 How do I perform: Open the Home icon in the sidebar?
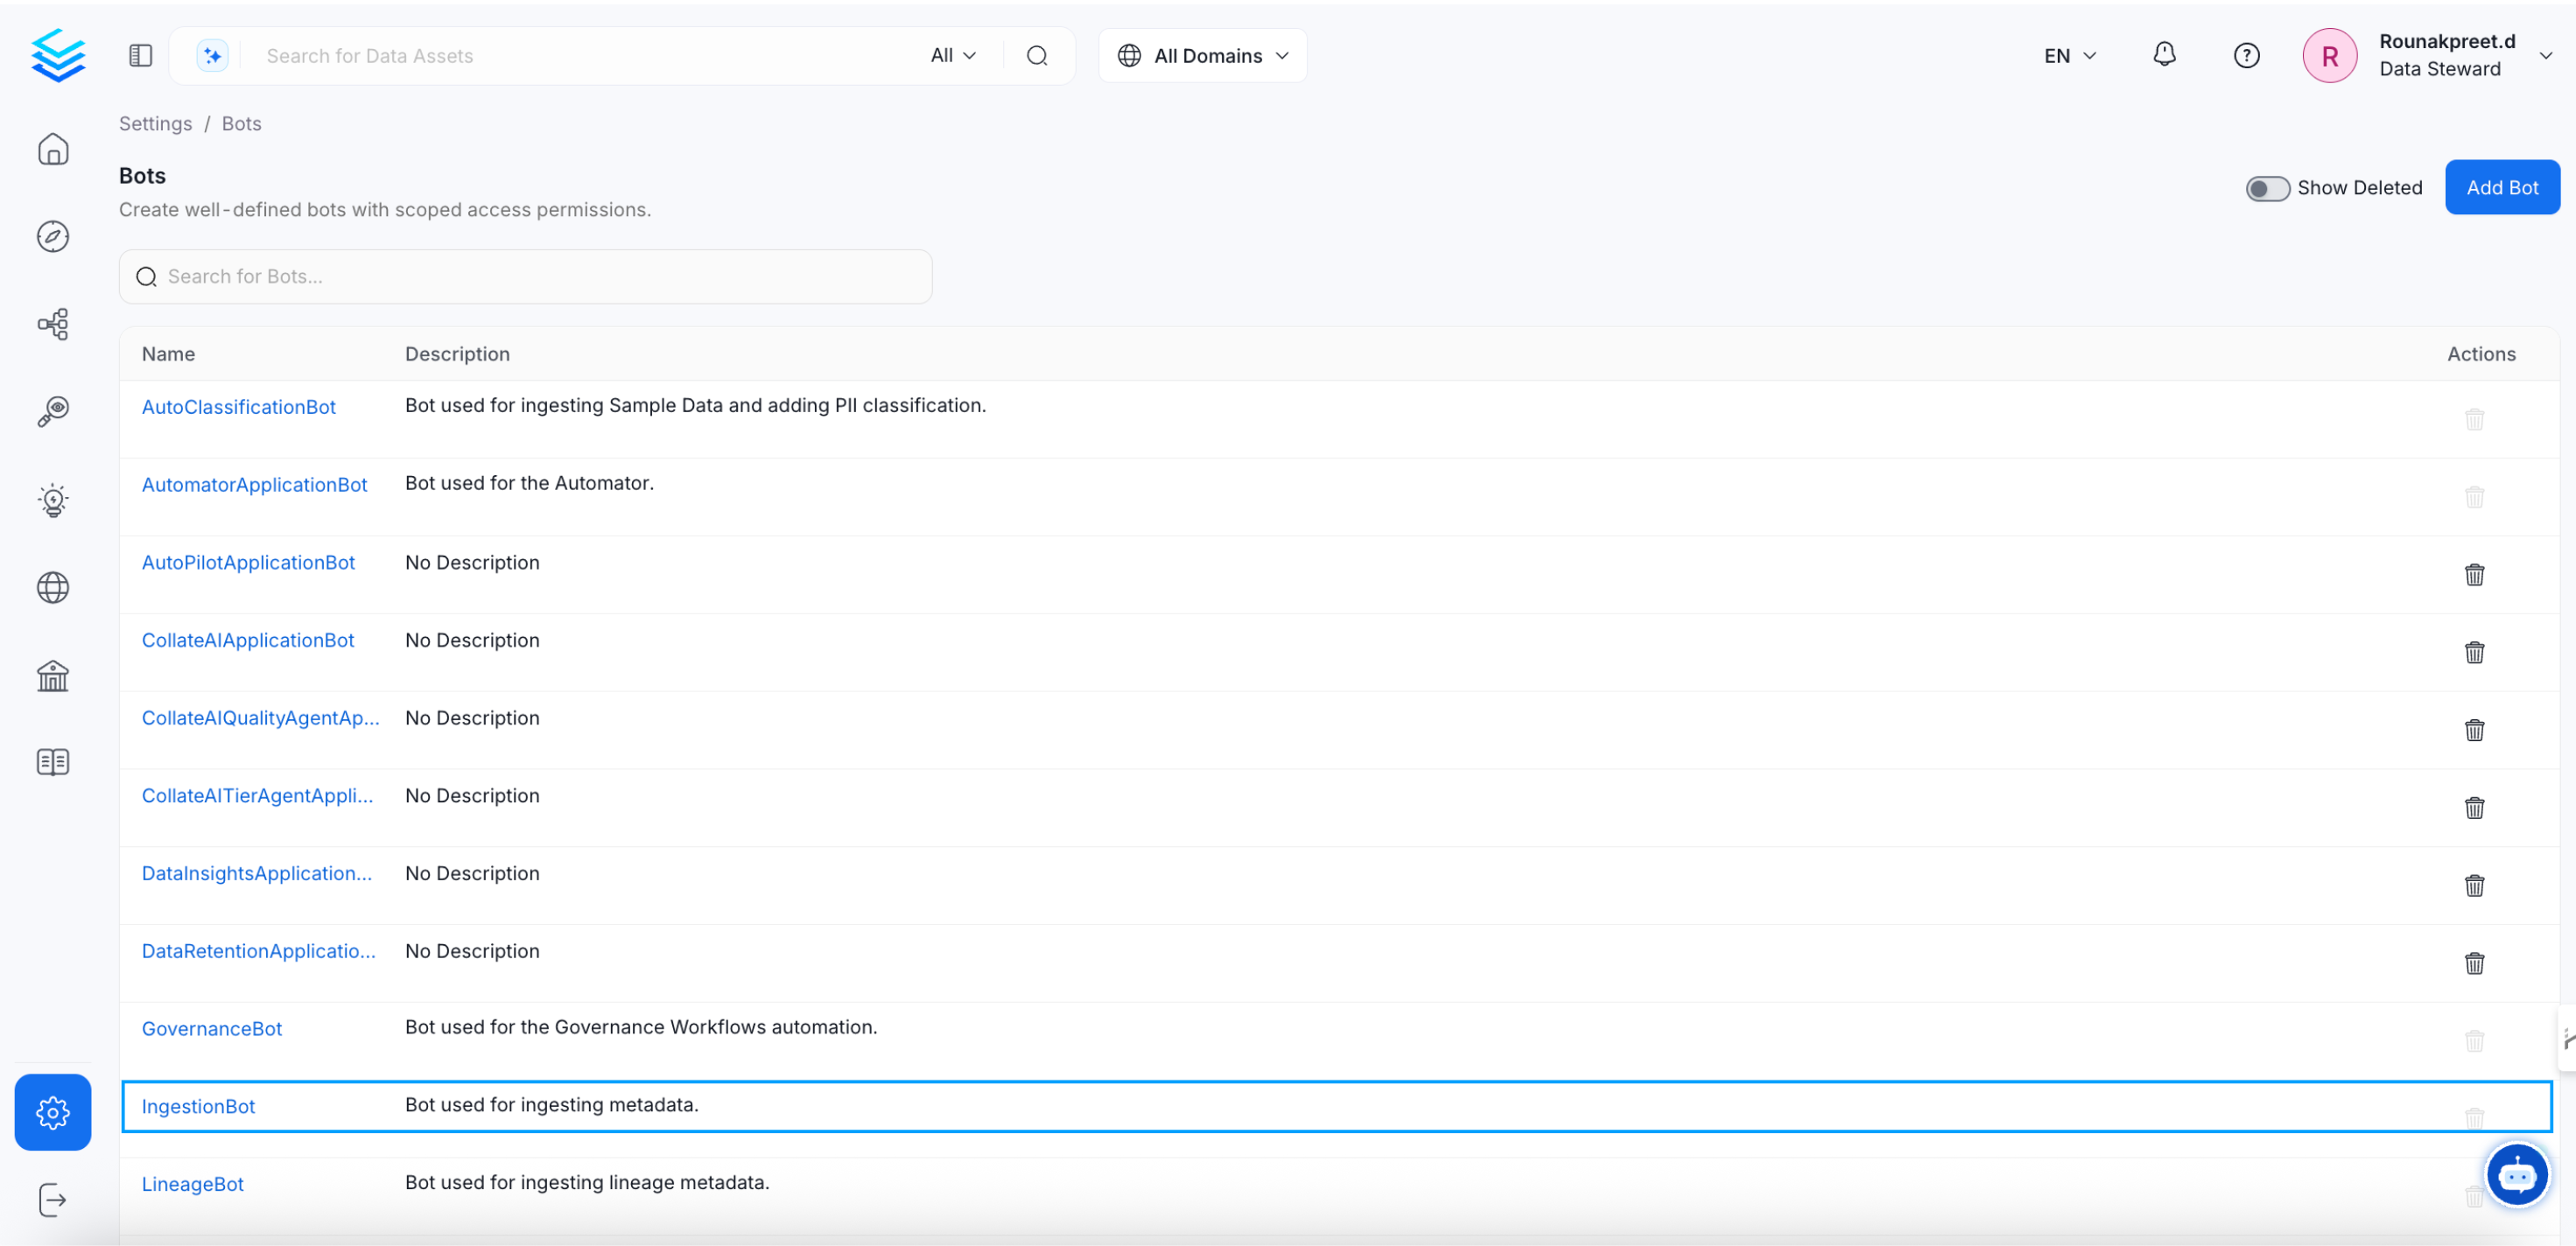tap(53, 149)
